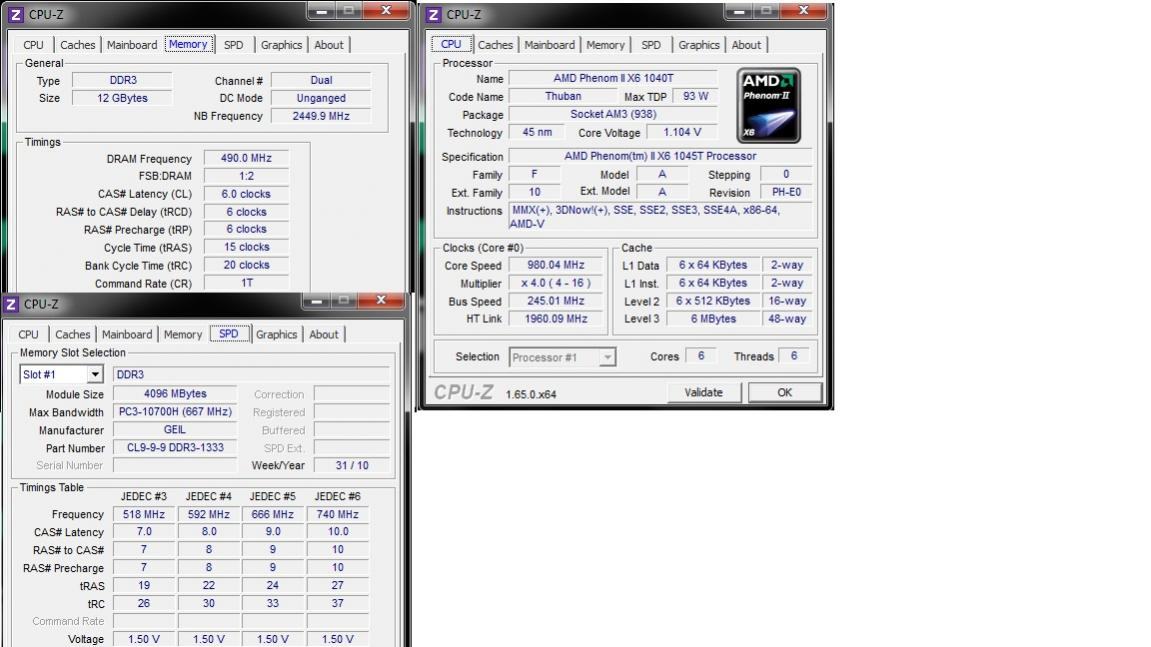Click the memory Size field 12 GBytes
The width and height of the screenshot is (1151, 647).
tap(122, 98)
